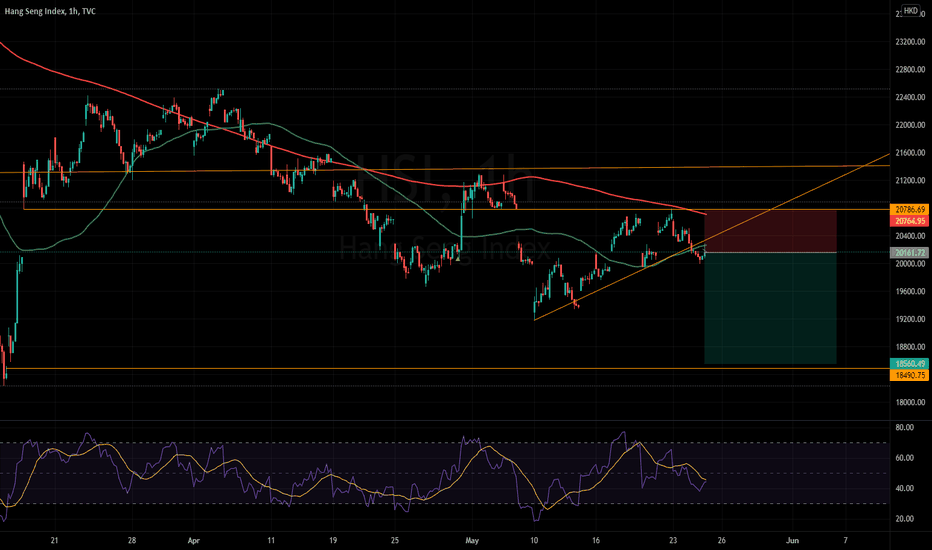Image resolution: width=932 pixels, height=550 pixels.
Task: Click the 18560.49 green target price label
Action: (909, 364)
